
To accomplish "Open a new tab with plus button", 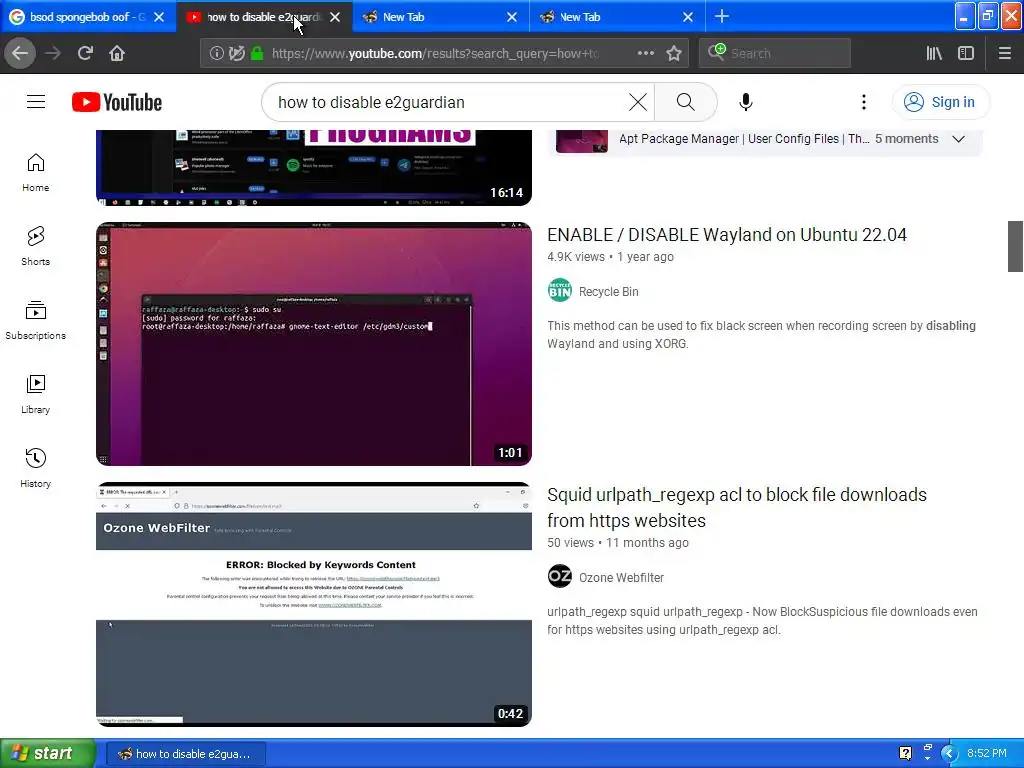I will (x=722, y=16).
